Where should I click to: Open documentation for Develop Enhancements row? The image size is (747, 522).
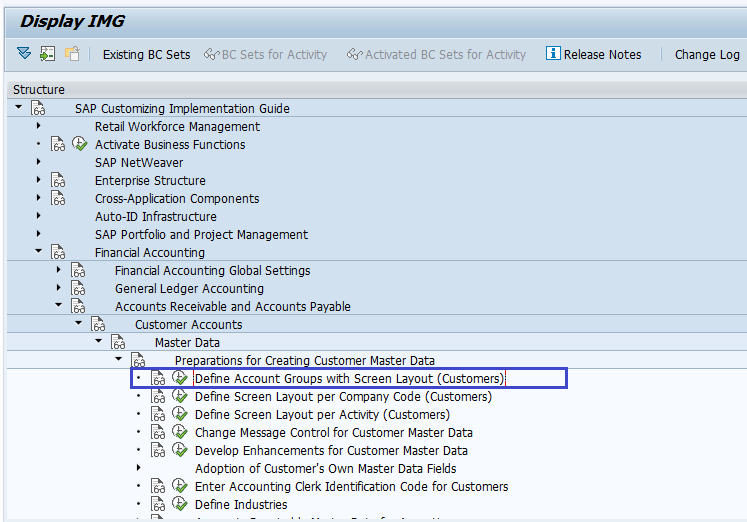158,450
